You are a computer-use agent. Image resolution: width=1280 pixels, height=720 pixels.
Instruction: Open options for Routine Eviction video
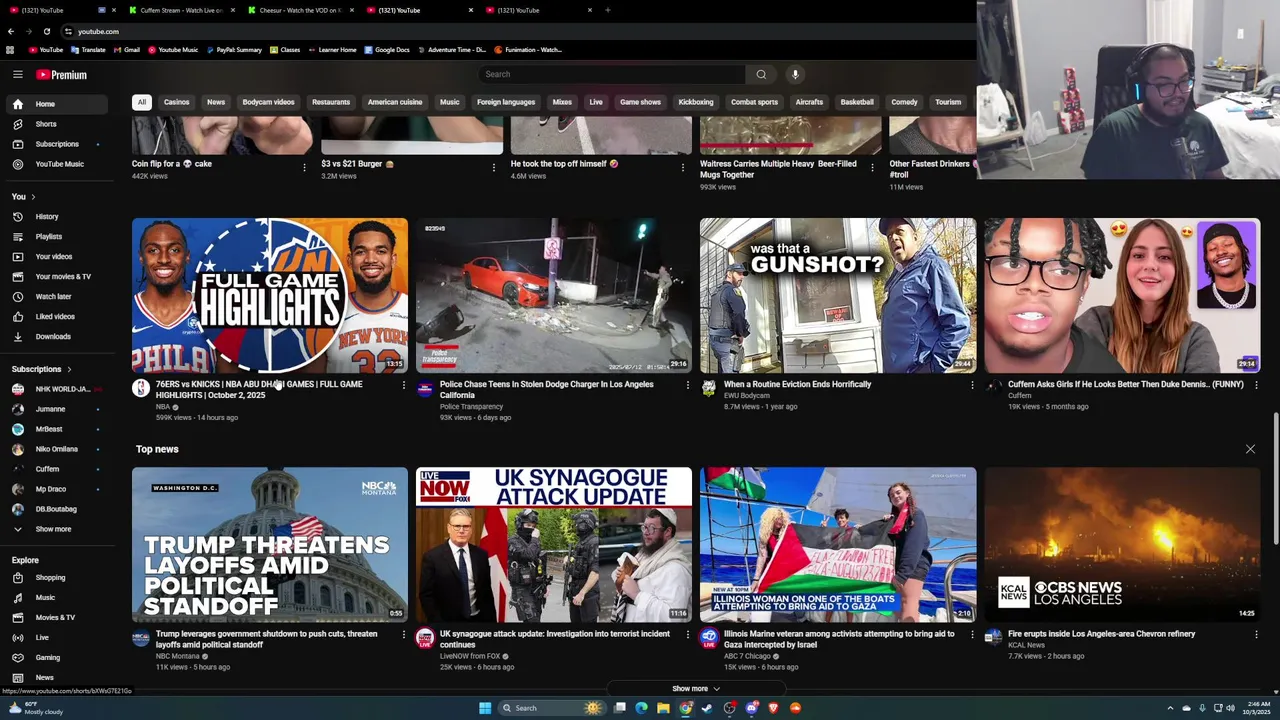pyautogui.click(x=972, y=385)
